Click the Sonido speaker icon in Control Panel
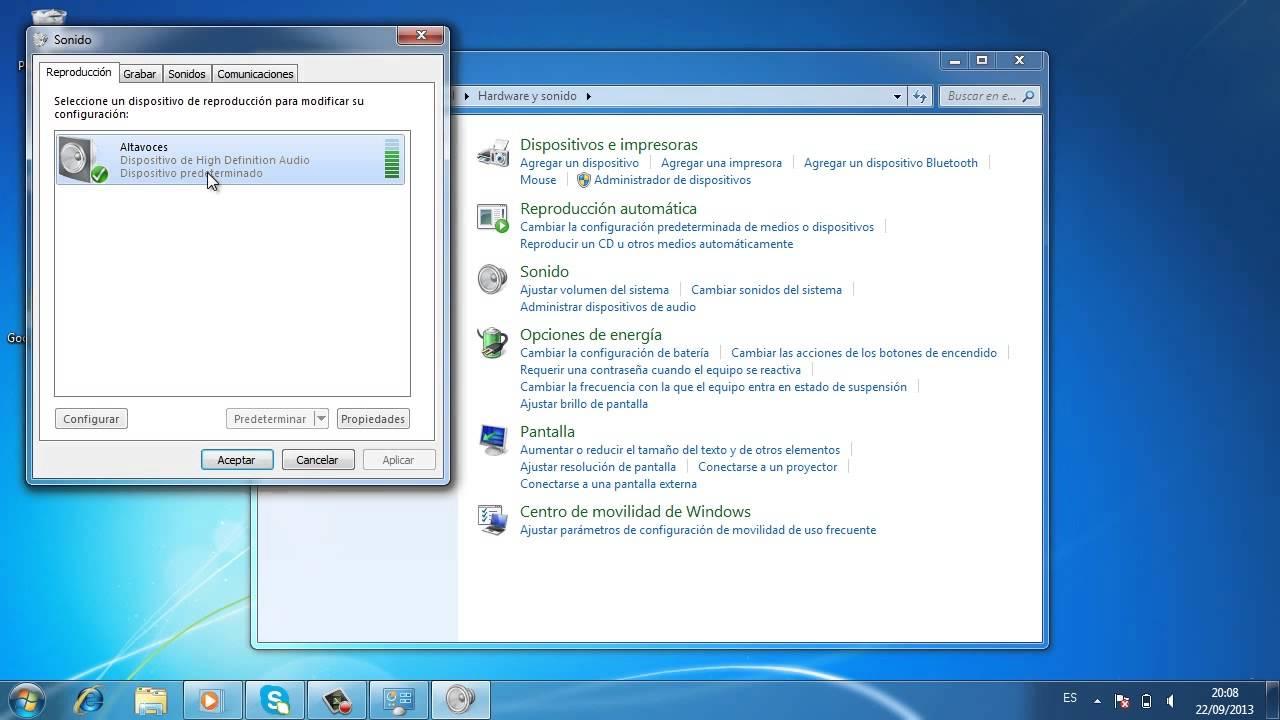The height and width of the screenshot is (720, 1280). pyautogui.click(x=492, y=280)
